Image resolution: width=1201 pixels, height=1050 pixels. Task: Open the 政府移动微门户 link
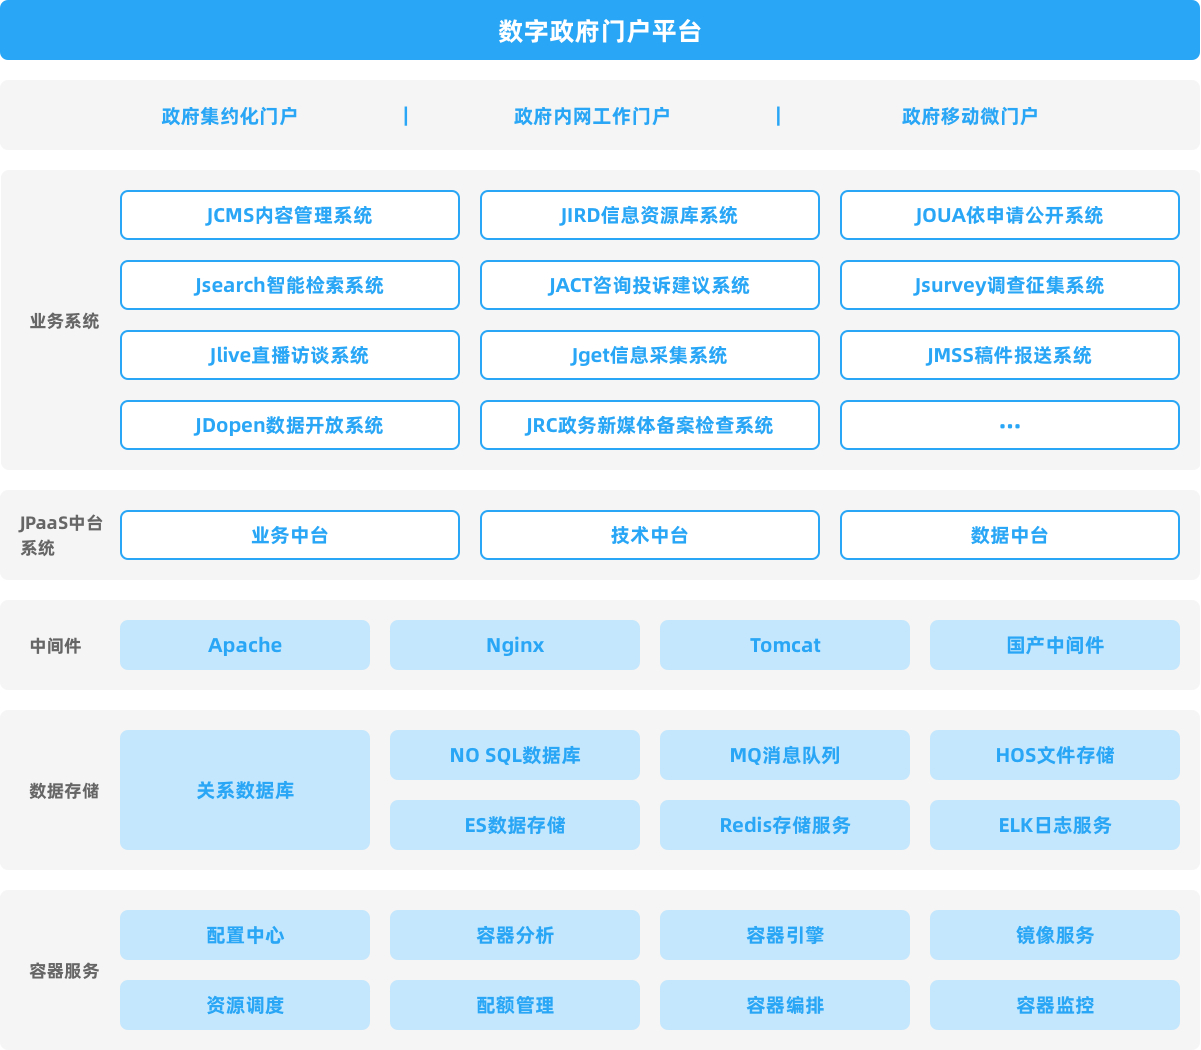(969, 116)
